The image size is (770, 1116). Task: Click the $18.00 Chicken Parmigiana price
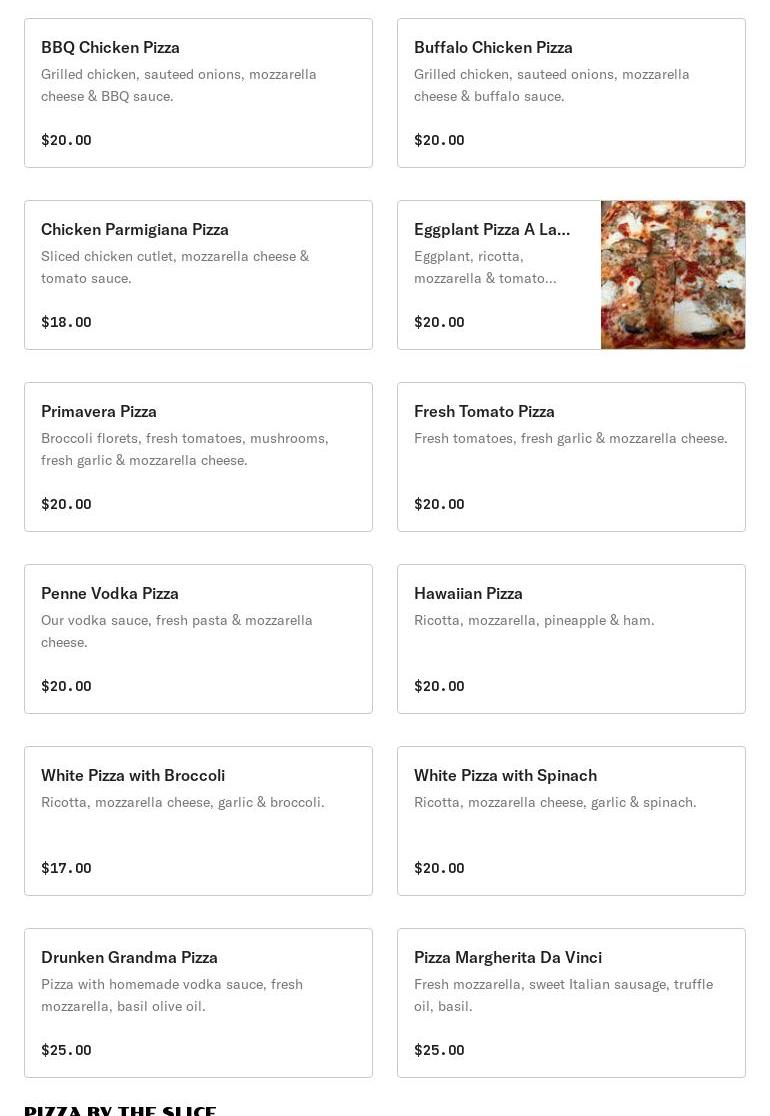coord(66,322)
